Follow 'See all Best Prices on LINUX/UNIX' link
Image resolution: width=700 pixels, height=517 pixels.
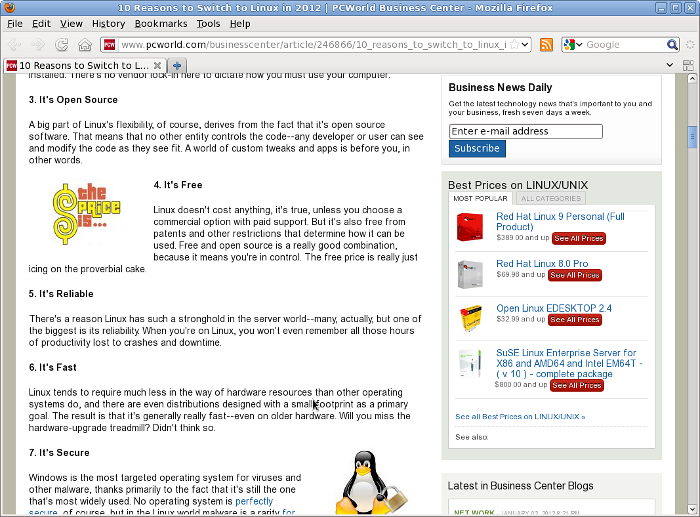[x=520, y=417]
